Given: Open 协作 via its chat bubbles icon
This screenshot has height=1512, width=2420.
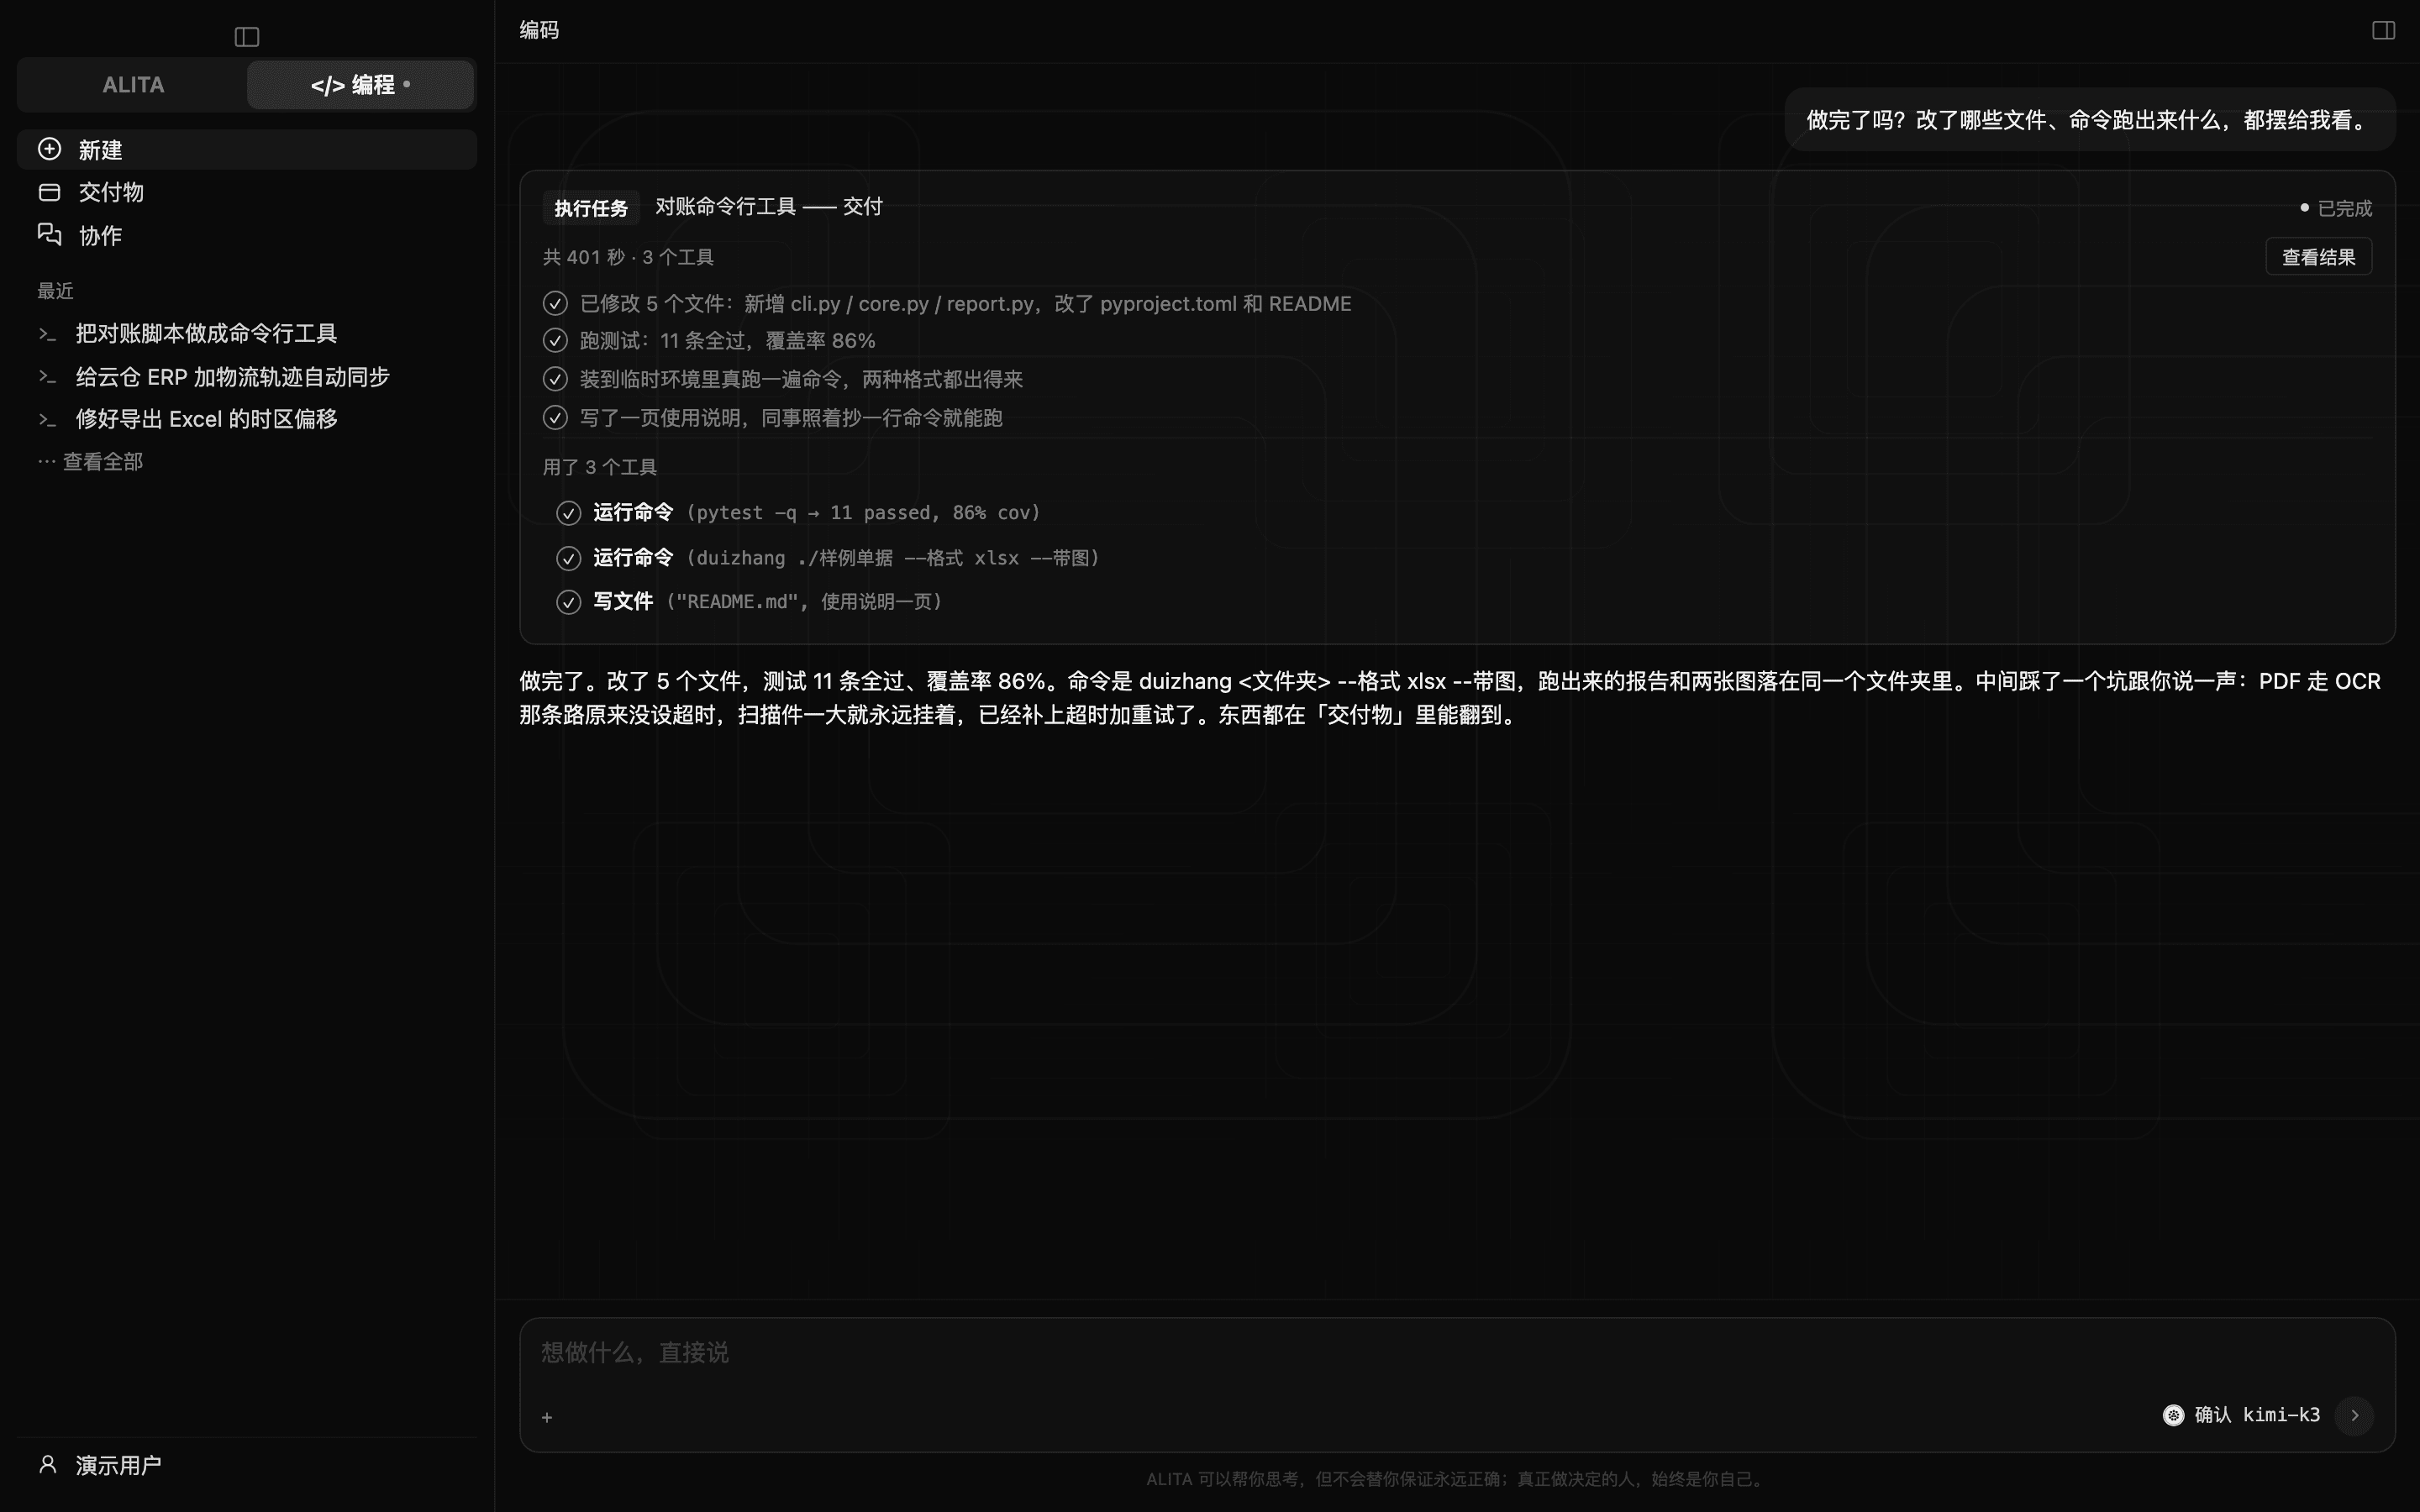Looking at the screenshot, I should click(49, 234).
